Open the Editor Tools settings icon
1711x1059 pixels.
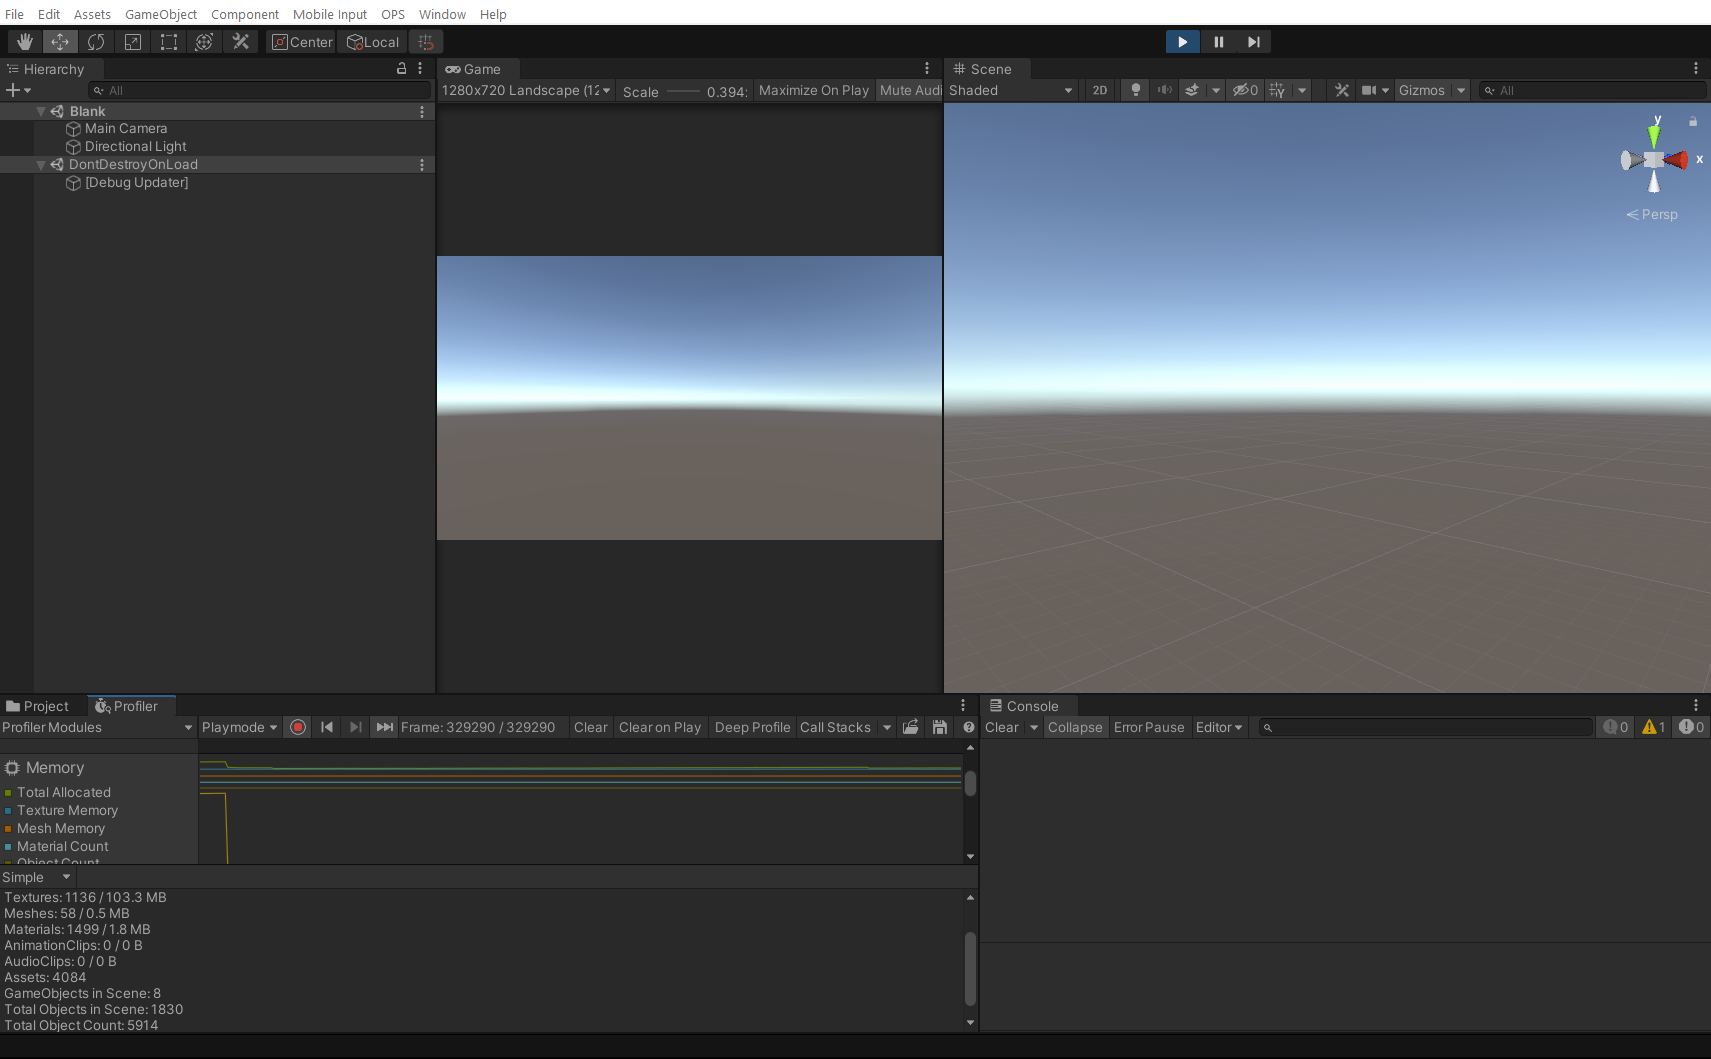click(x=240, y=41)
